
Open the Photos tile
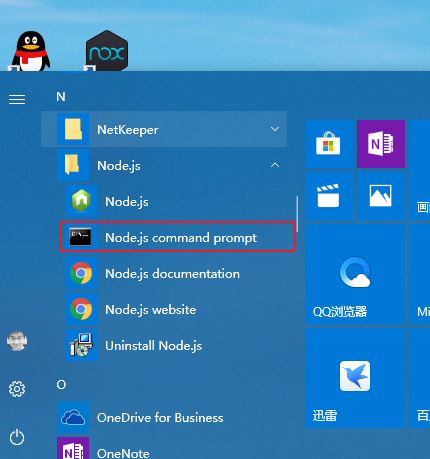click(381, 196)
